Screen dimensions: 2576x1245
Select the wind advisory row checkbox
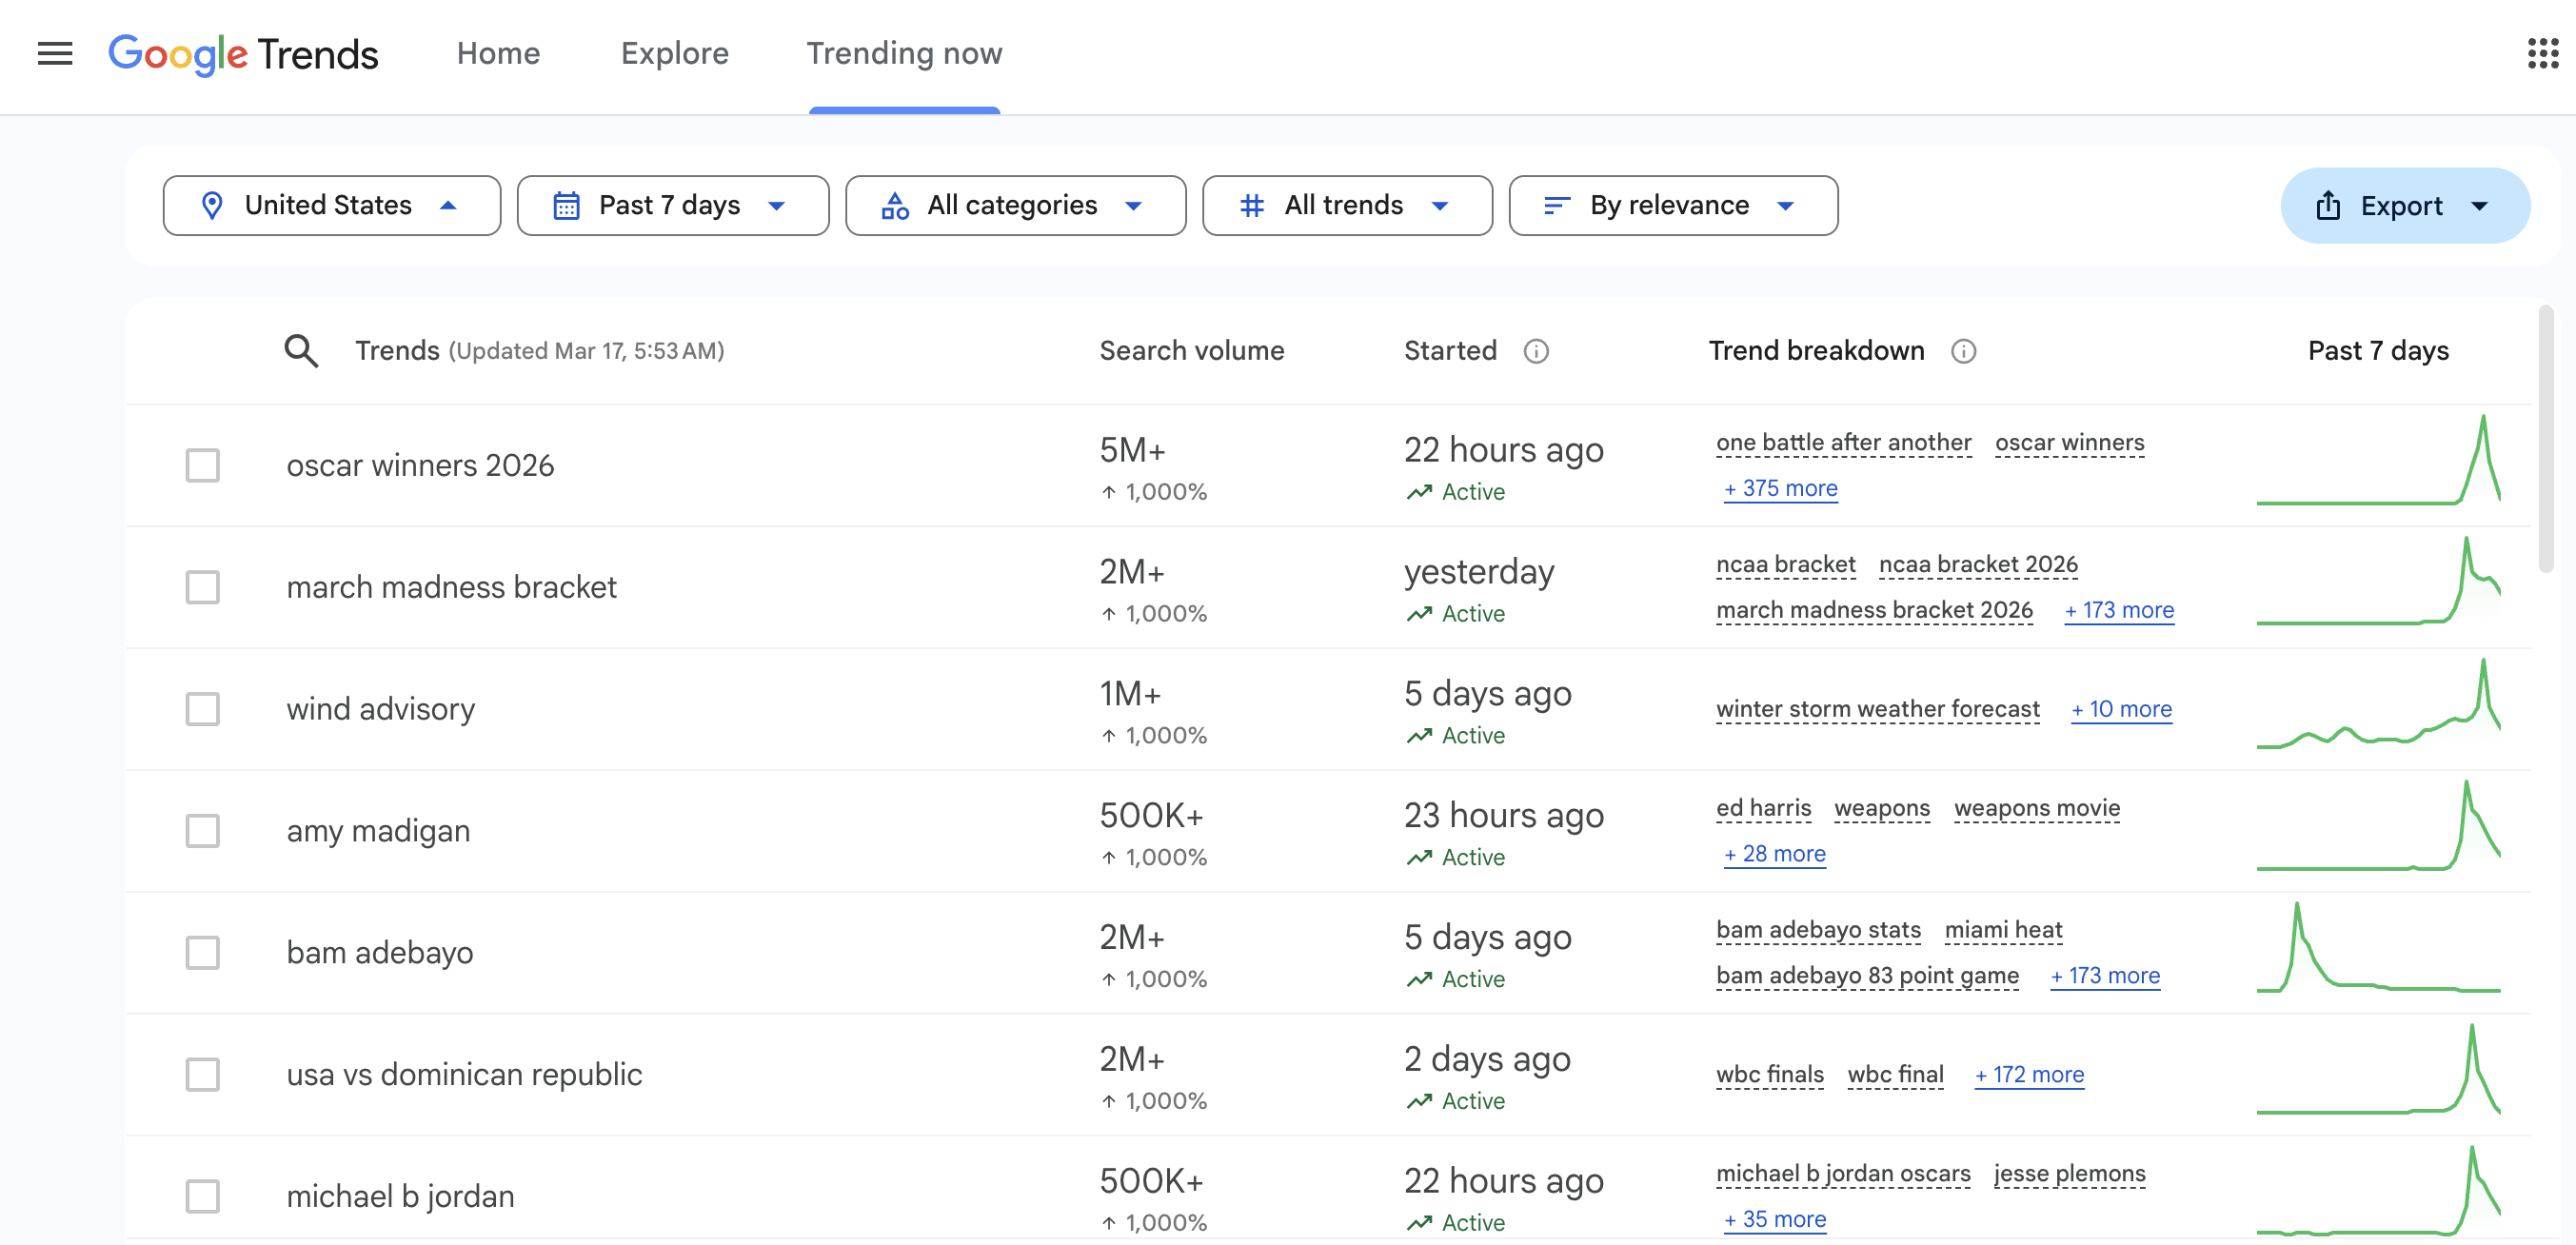pyautogui.click(x=203, y=709)
